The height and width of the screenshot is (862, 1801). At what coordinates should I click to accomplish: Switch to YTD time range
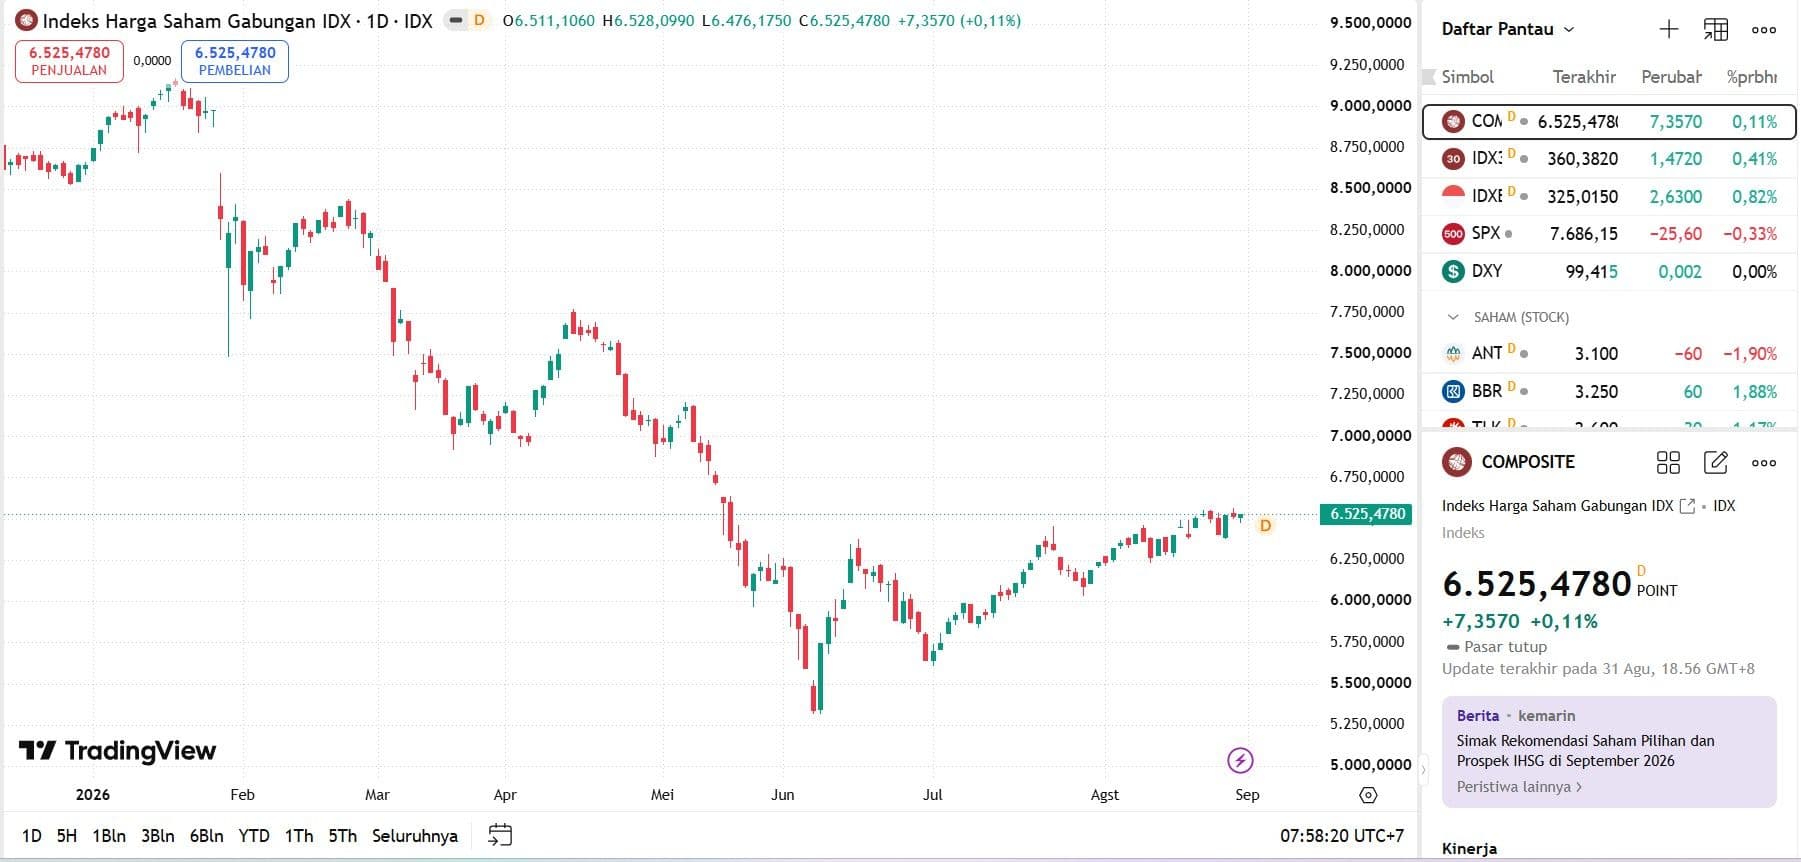pos(254,836)
